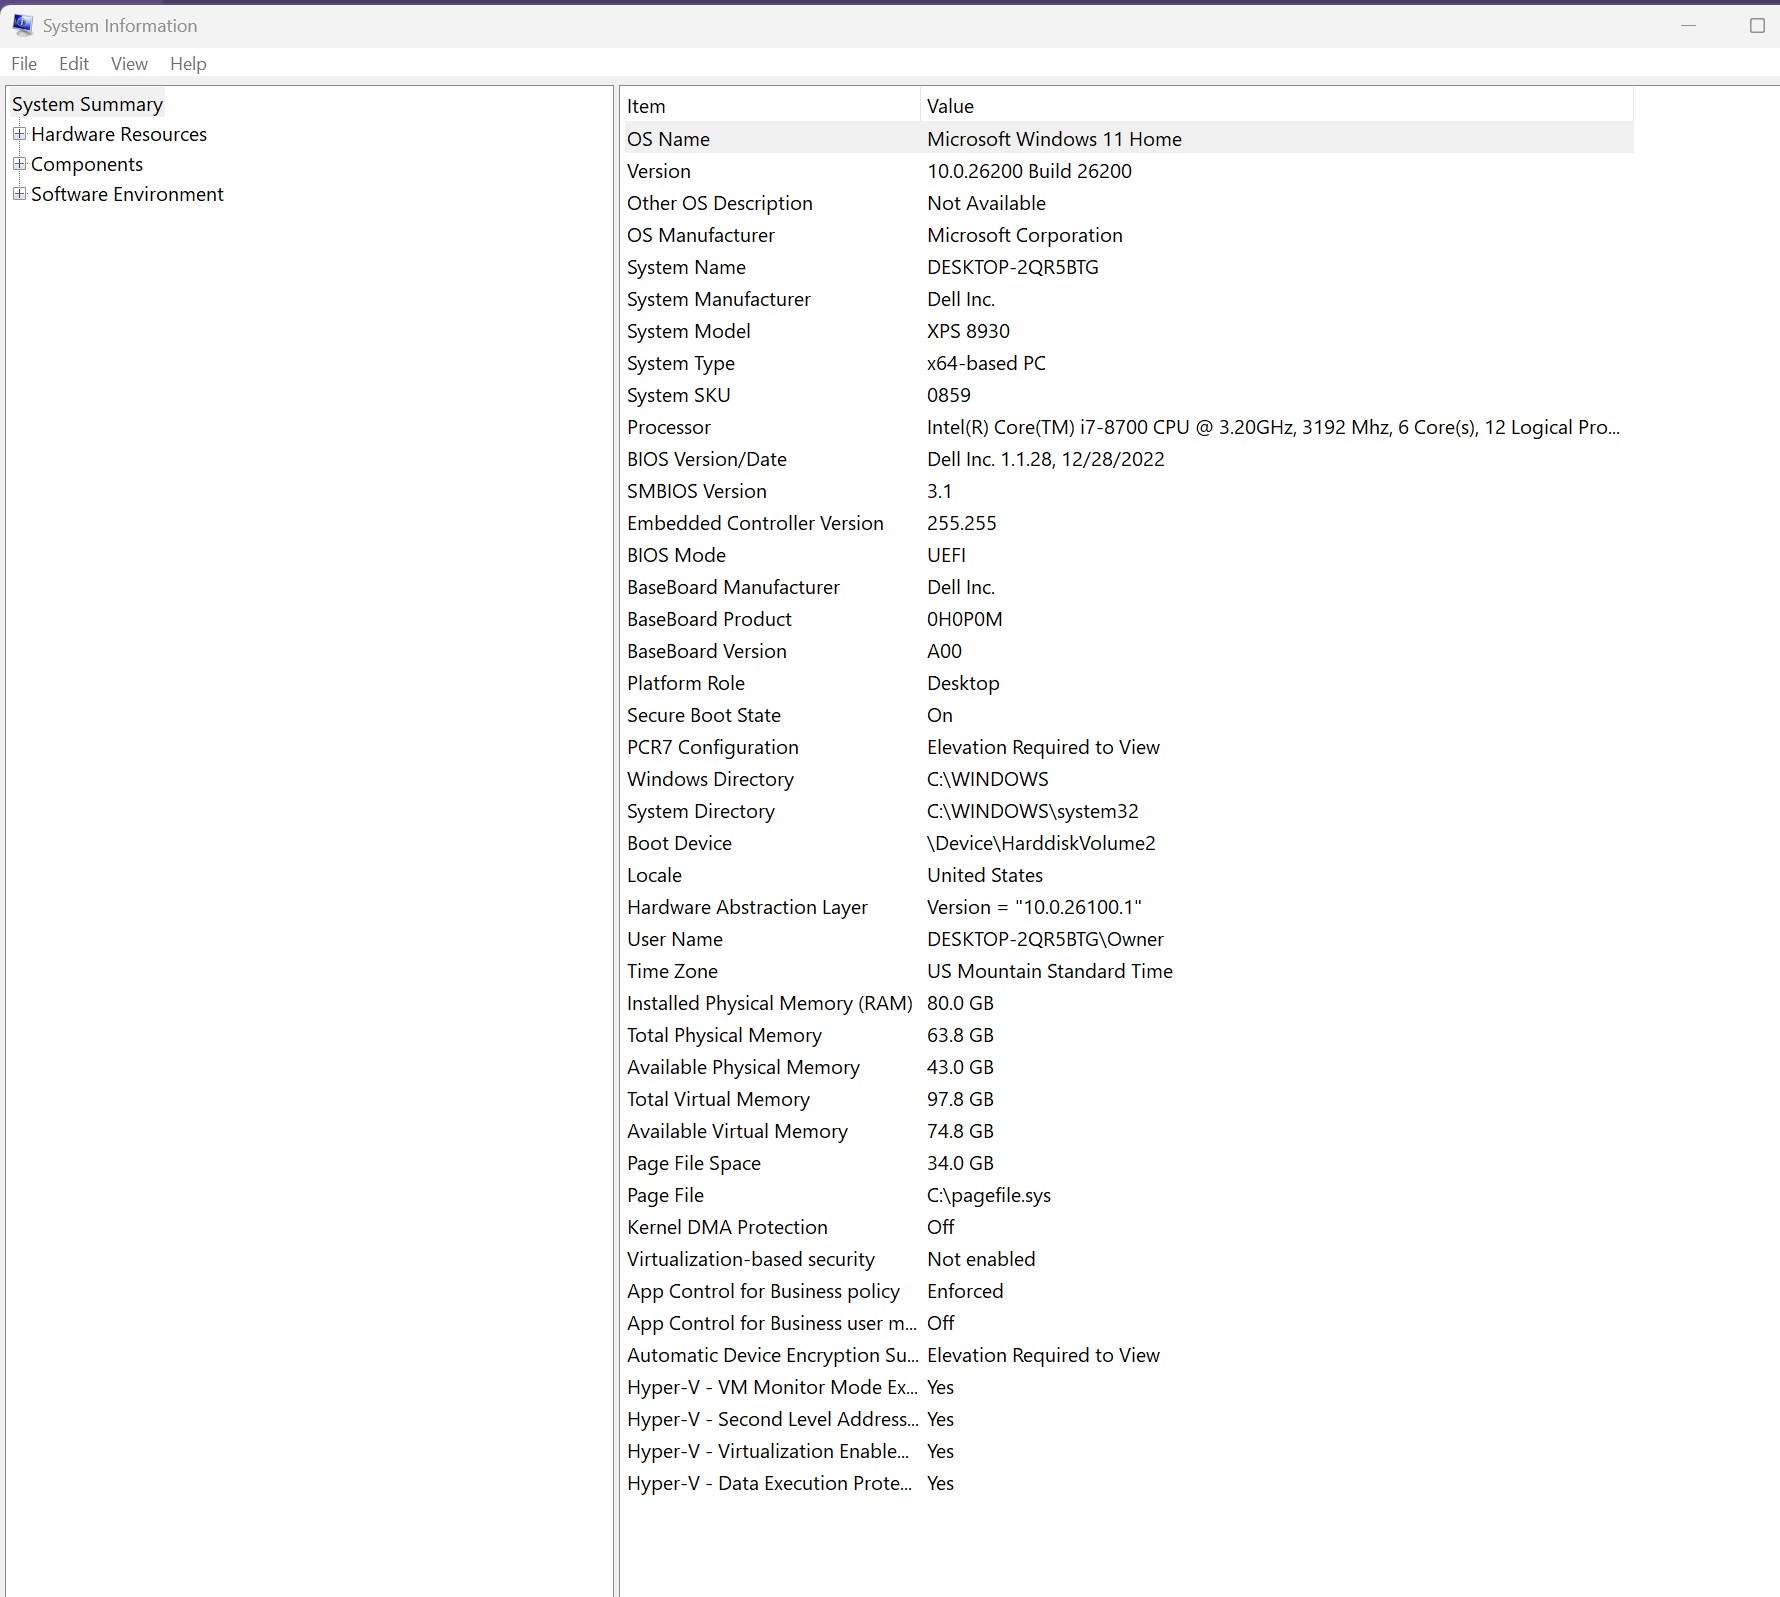Click the value 10.0.26200 Build 26200
The width and height of the screenshot is (1780, 1597).
pos(1029,171)
